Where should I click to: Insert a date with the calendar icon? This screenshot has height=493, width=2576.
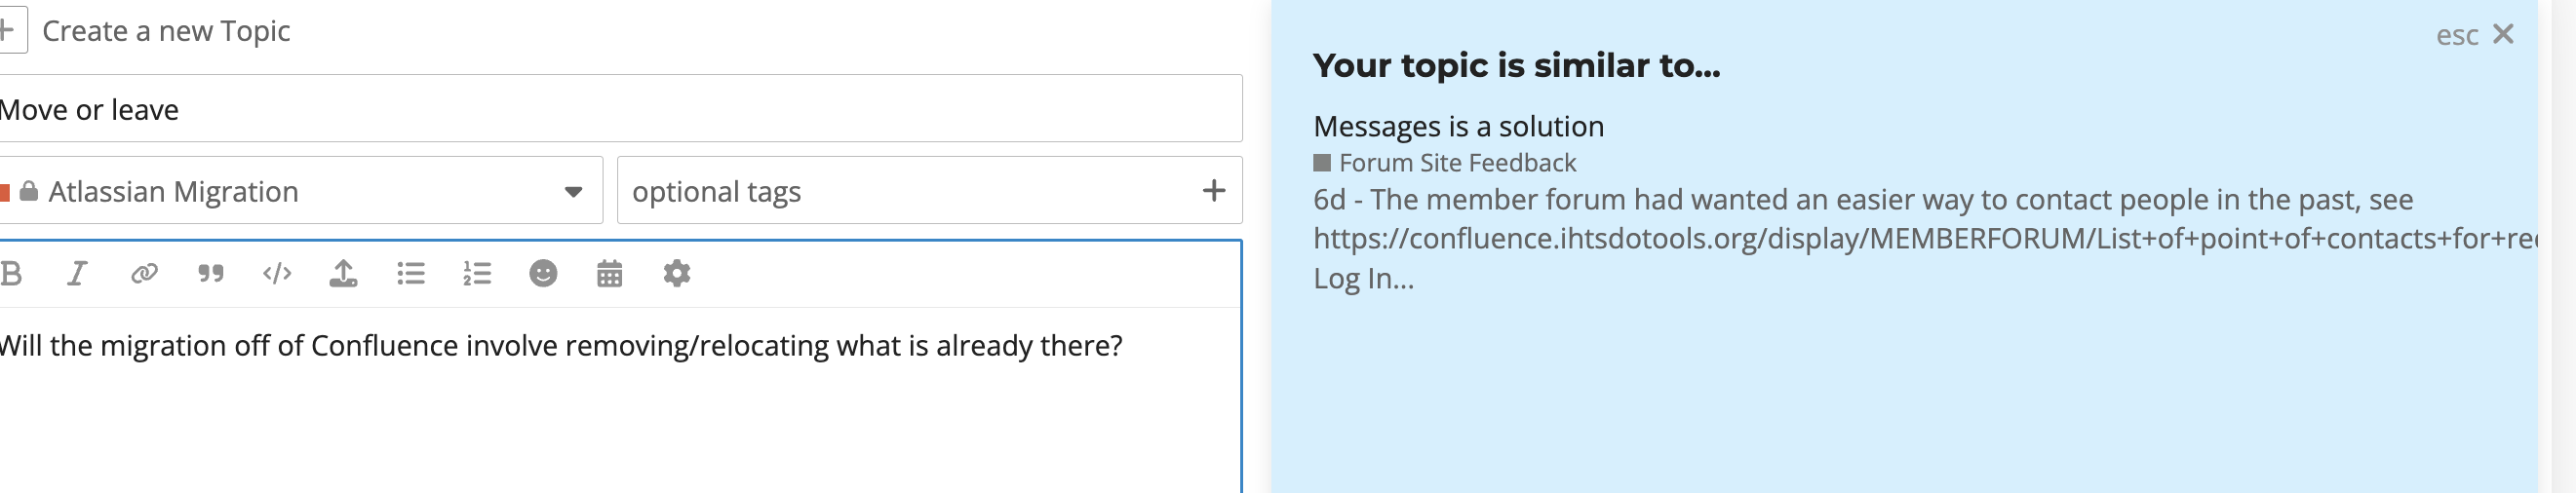tap(610, 273)
